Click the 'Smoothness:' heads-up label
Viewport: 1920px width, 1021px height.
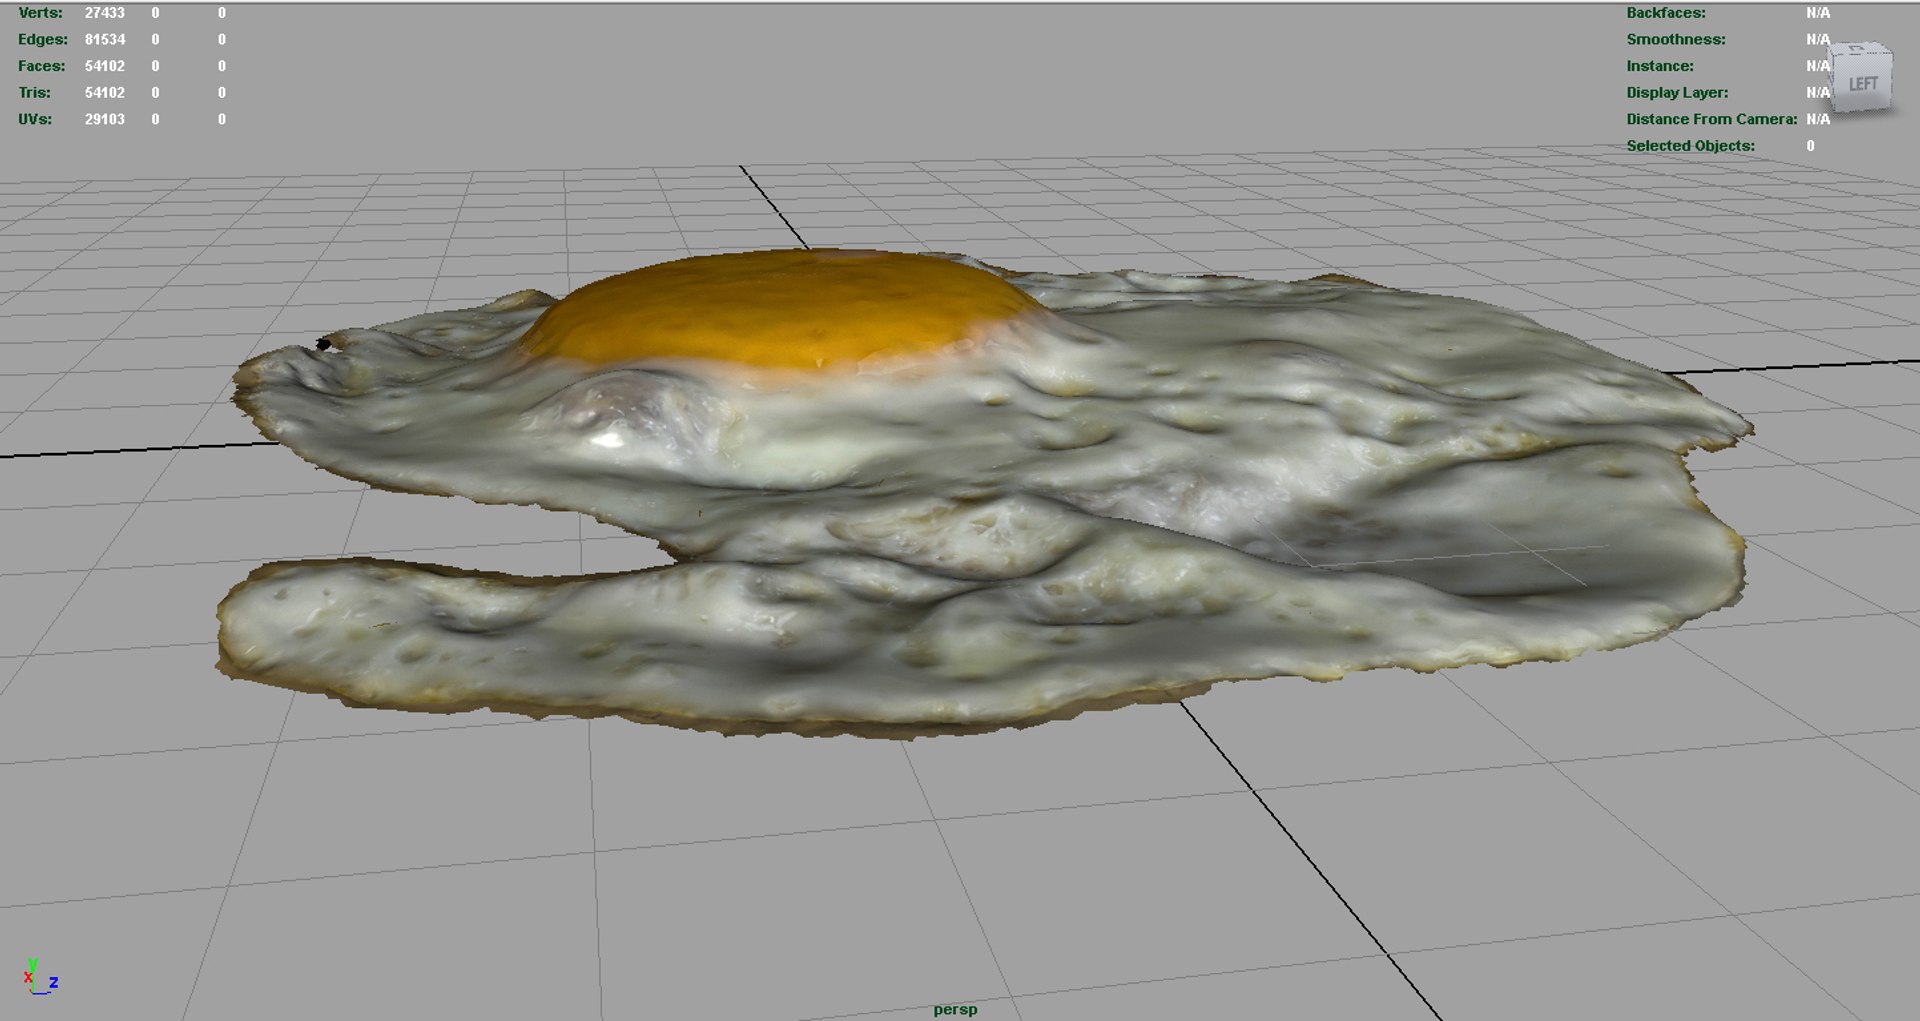(1676, 39)
